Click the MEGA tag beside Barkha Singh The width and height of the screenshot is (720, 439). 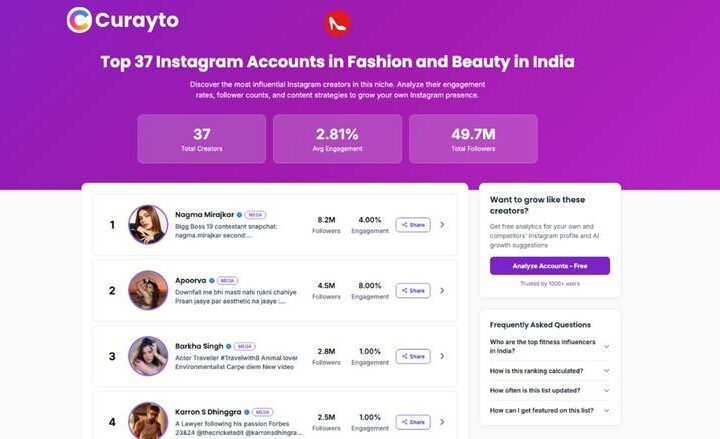click(246, 346)
